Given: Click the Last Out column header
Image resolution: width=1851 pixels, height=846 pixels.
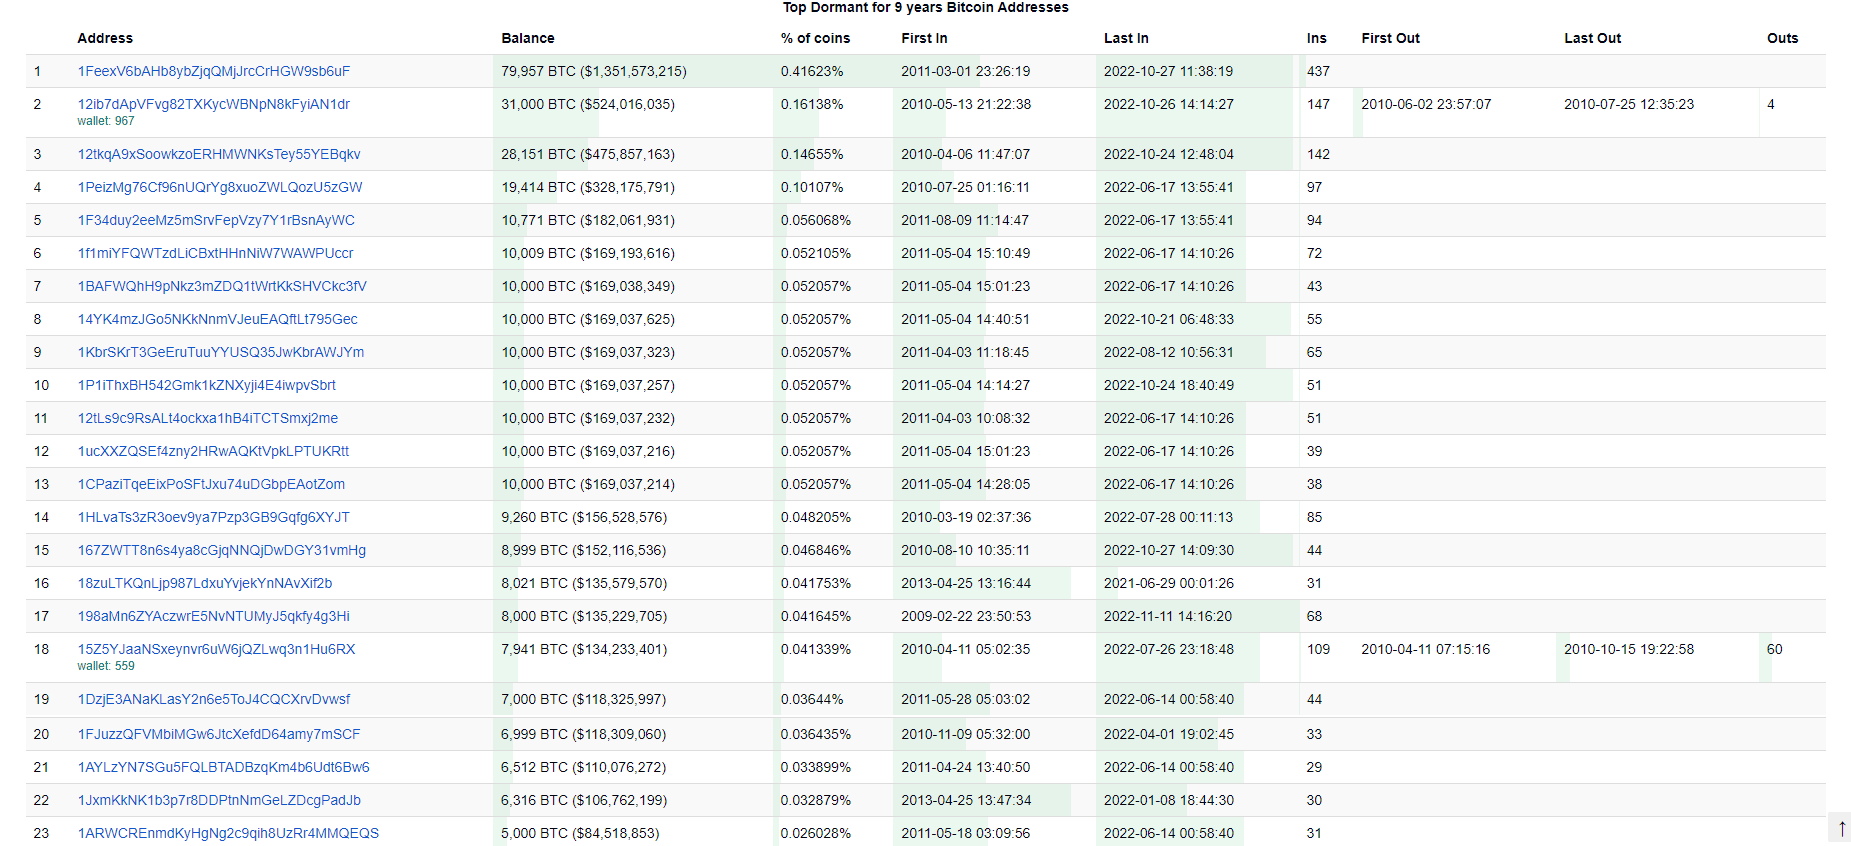Looking at the screenshot, I should click(x=1592, y=38).
